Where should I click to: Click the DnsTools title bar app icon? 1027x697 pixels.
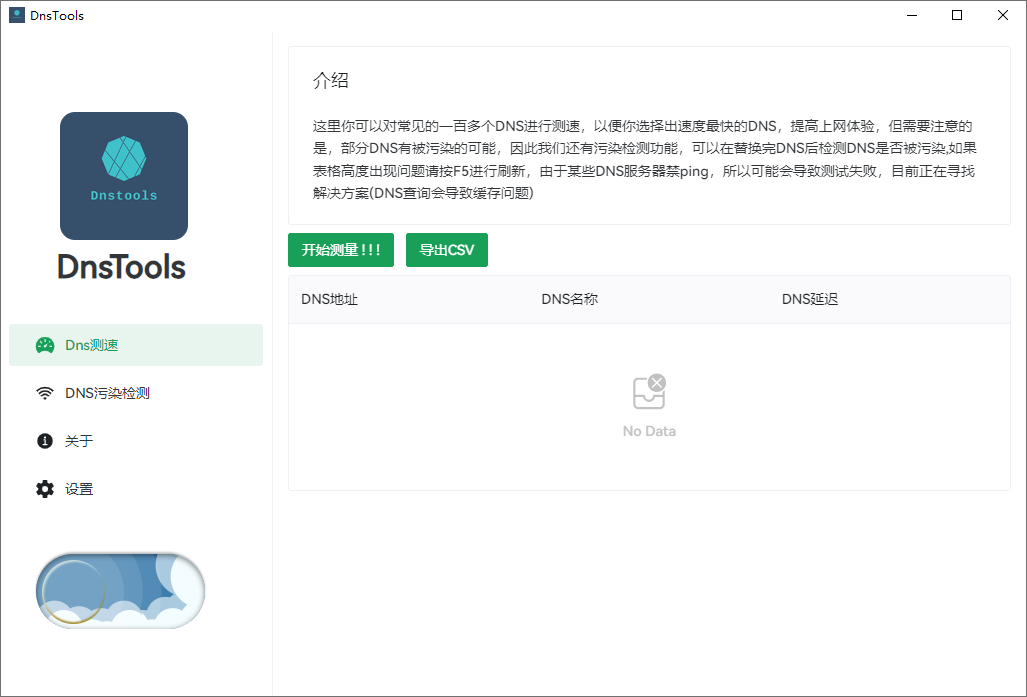coord(17,15)
